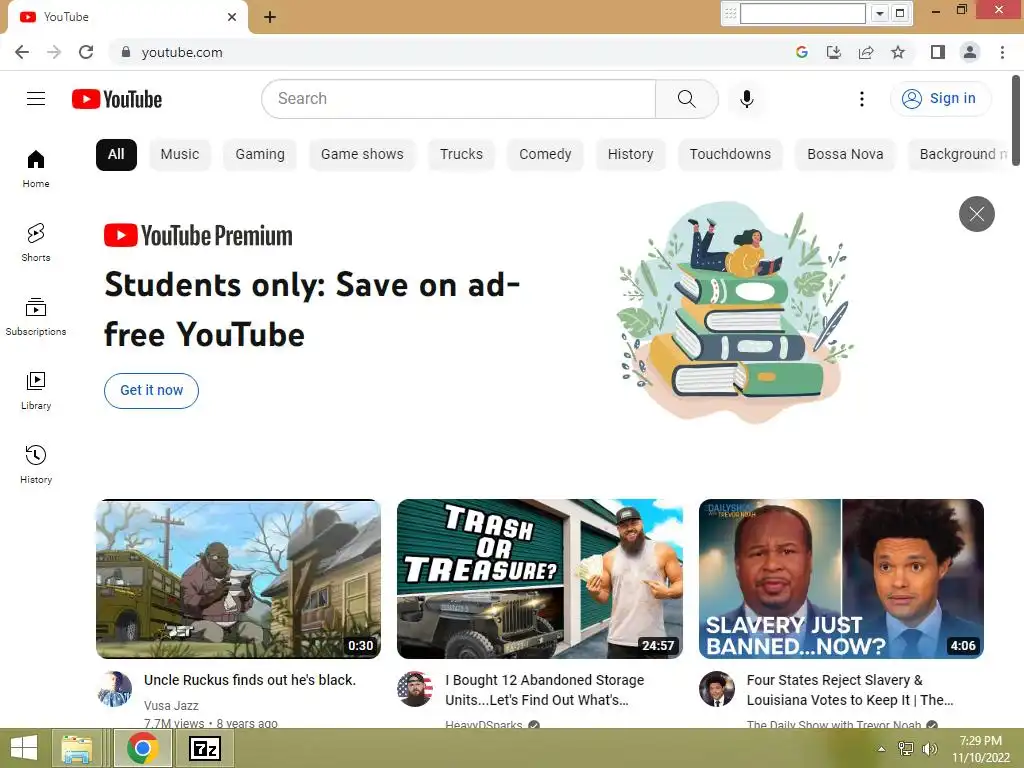Image resolution: width=1024 pixels, height=768 pixels.
Task: Toggle the browser side panel
Action: tap(938, 52)
